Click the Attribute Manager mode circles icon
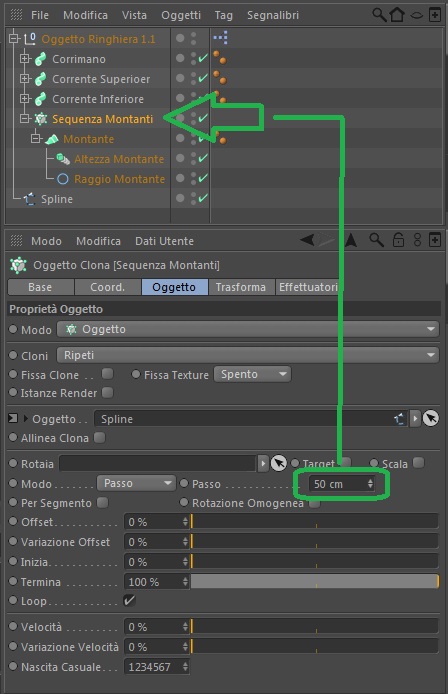The height and width of the screenshot is (694, 448). pyautogui.click(x=417, y=240)
